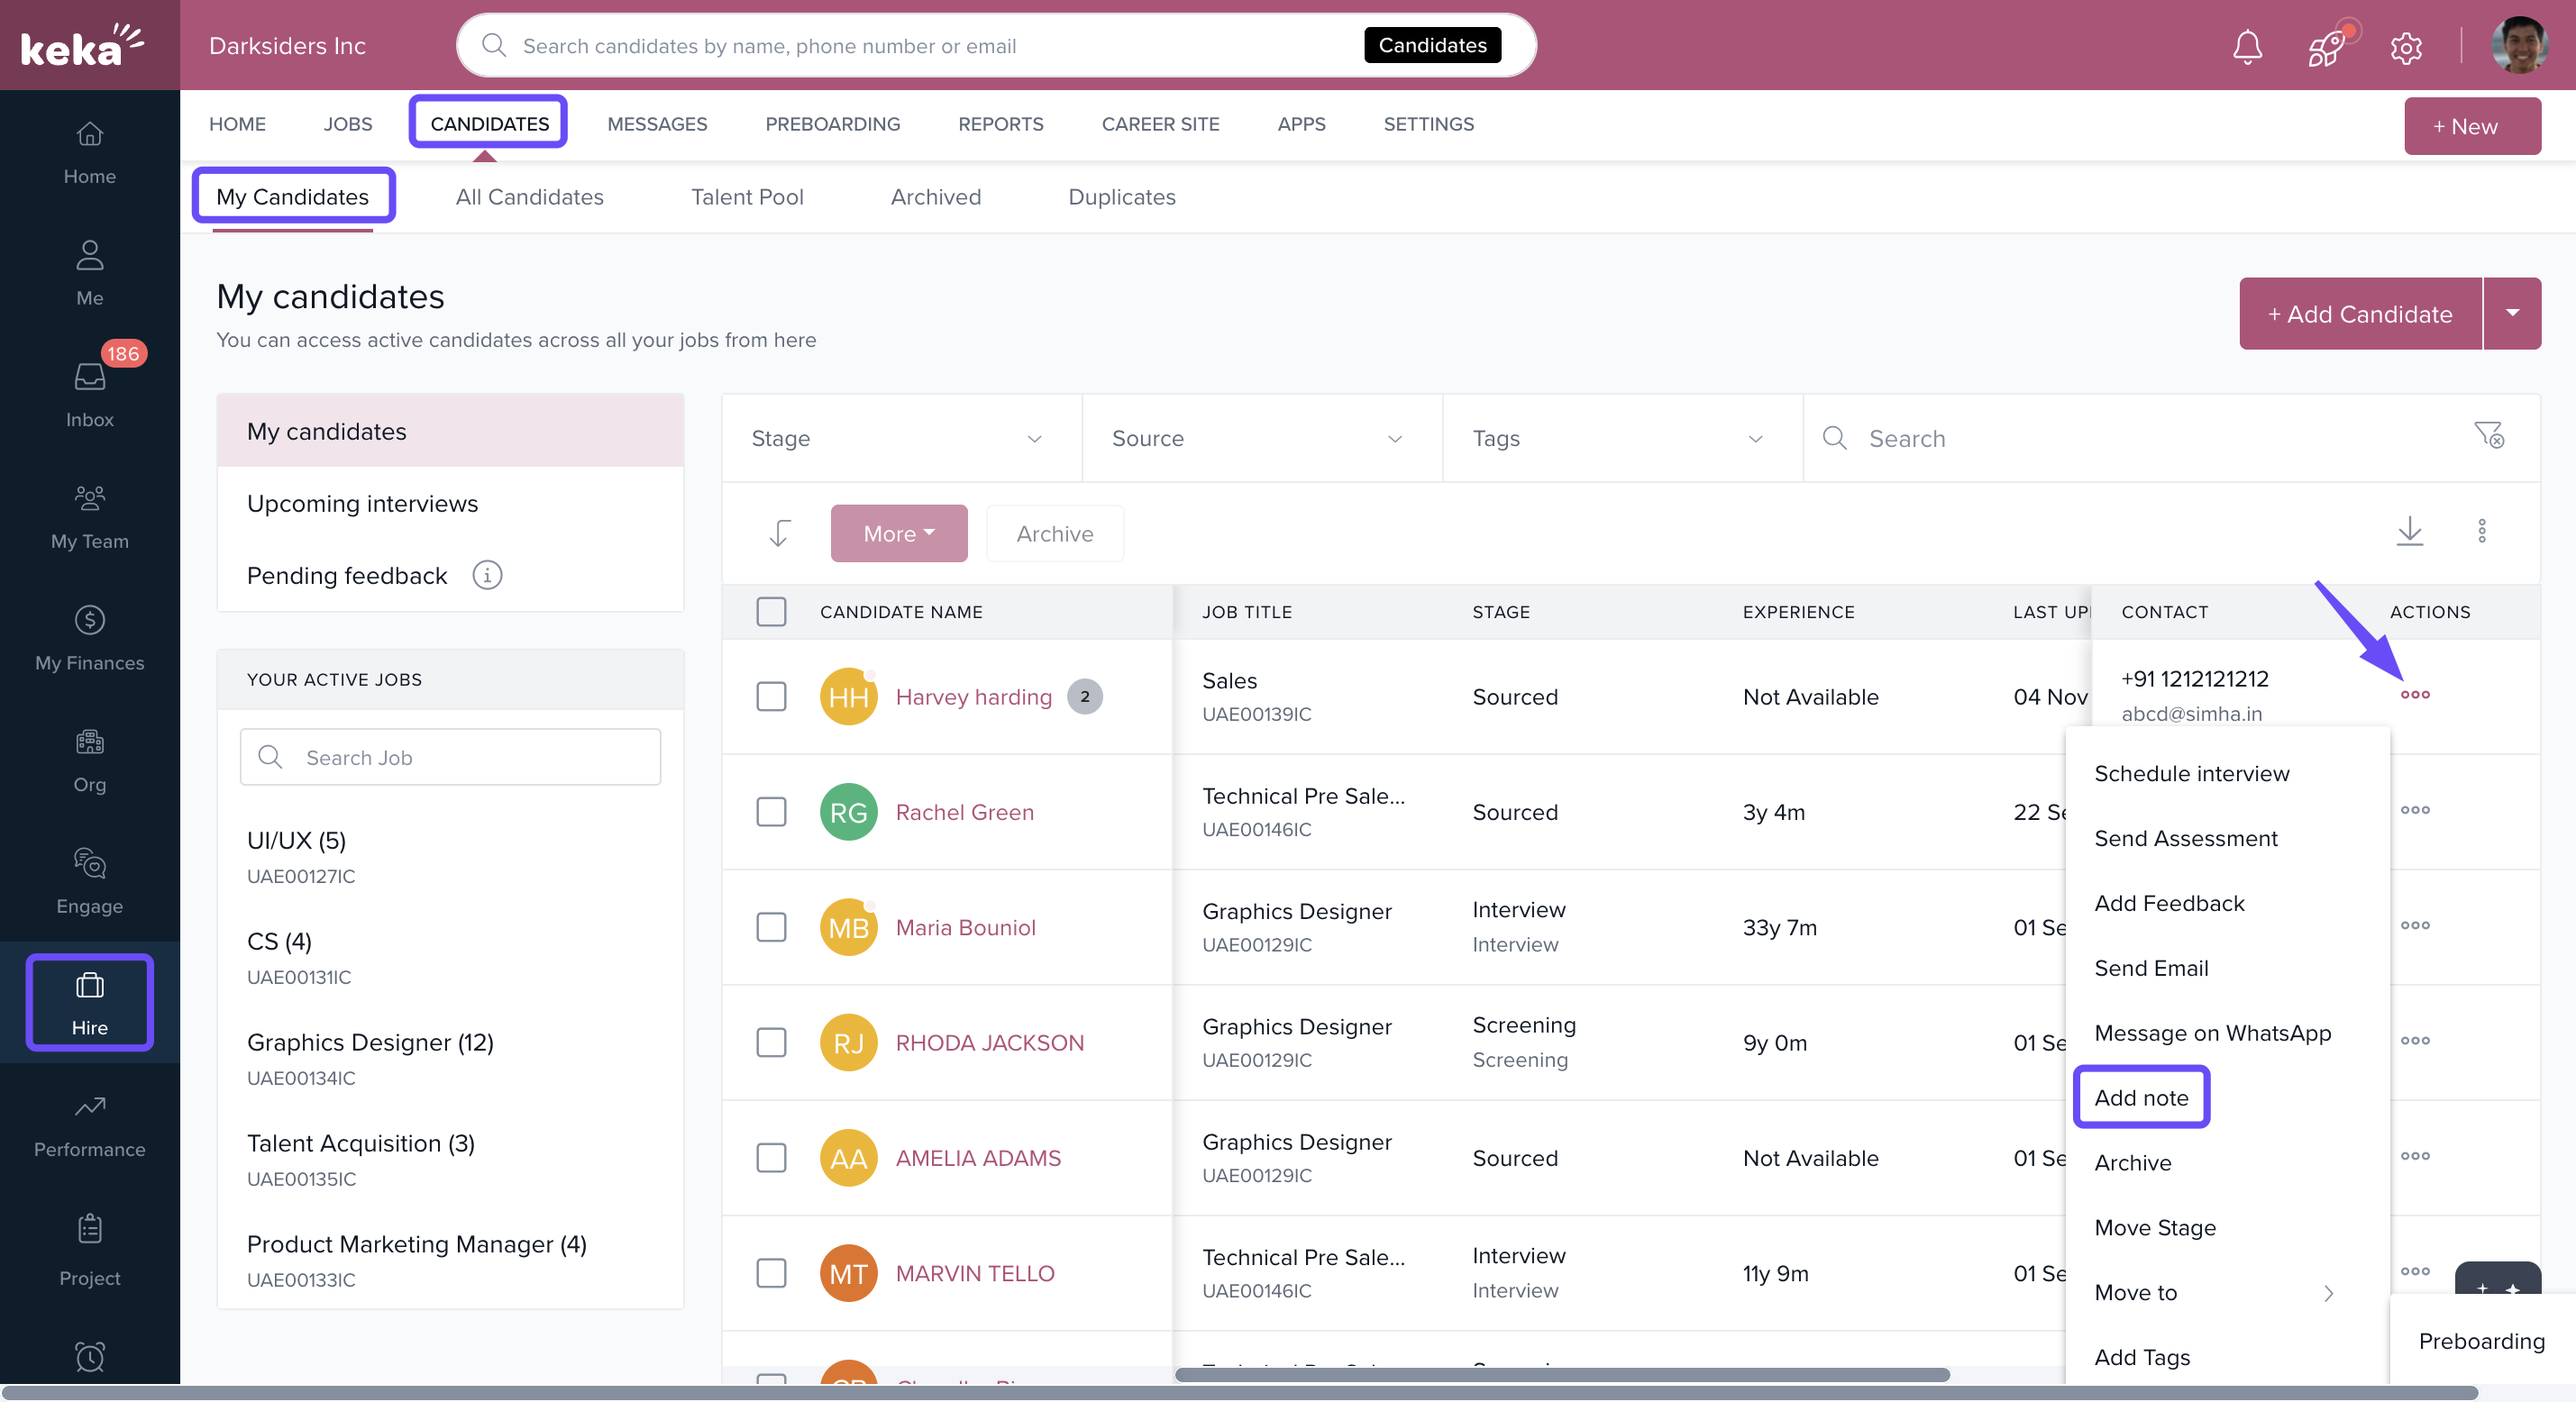
Task: Clear filters using the funnel icon
Action: tap(2488, 436)
